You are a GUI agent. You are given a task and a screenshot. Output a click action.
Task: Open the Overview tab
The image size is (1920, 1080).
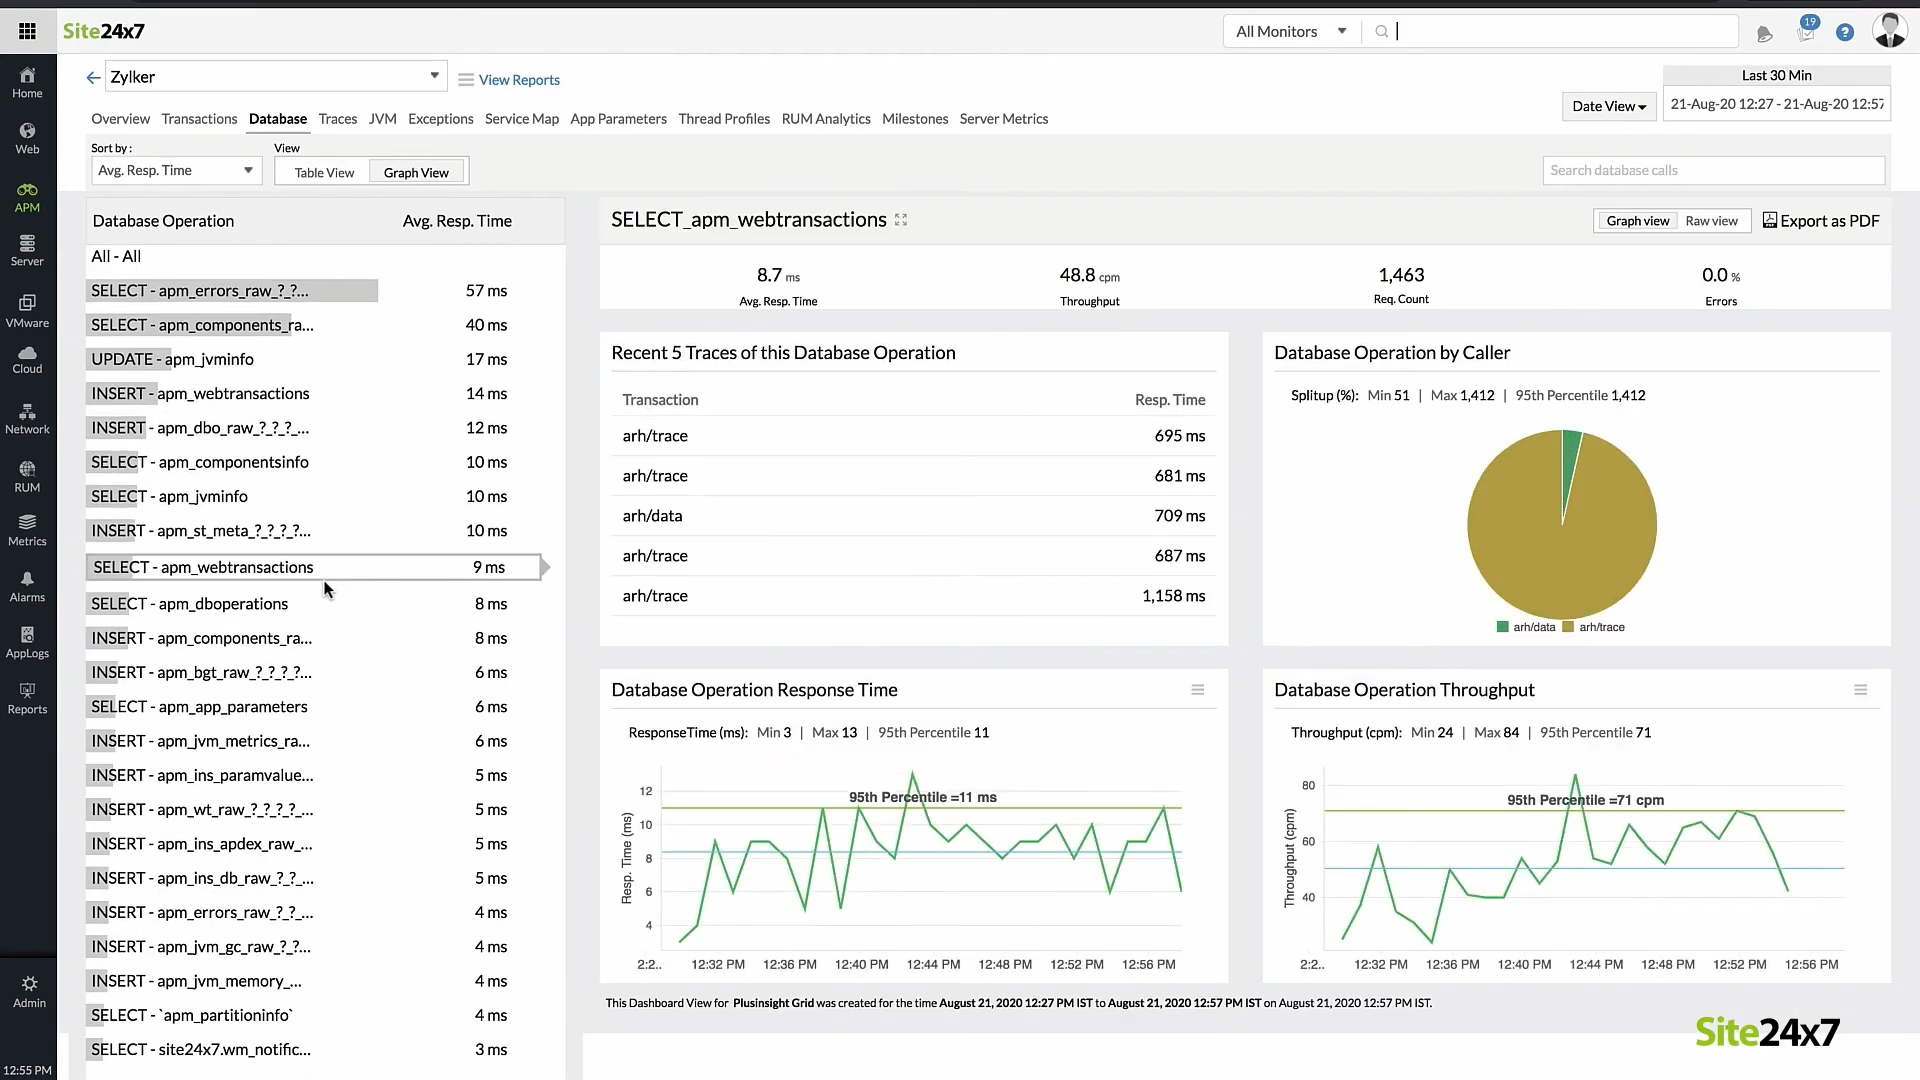[x=120, y=119]
